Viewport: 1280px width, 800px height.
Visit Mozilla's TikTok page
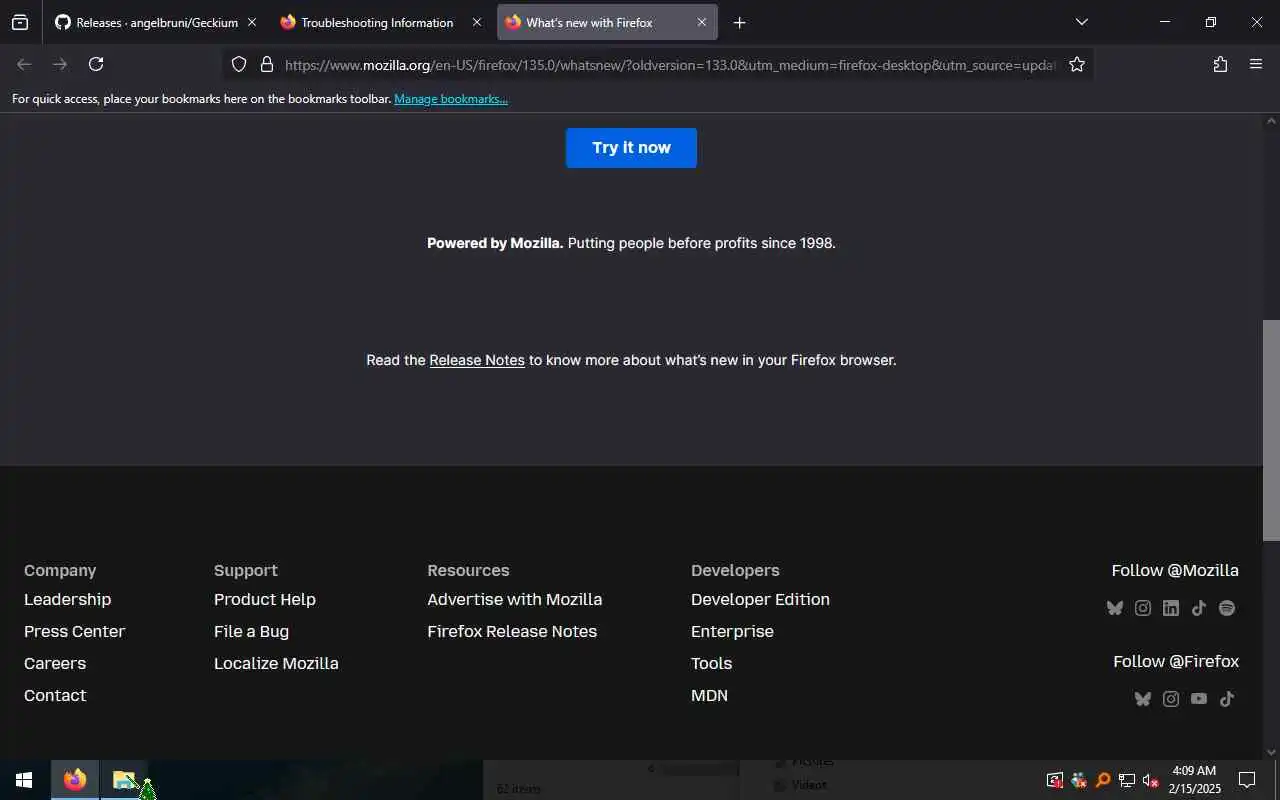click(1199, 608)
